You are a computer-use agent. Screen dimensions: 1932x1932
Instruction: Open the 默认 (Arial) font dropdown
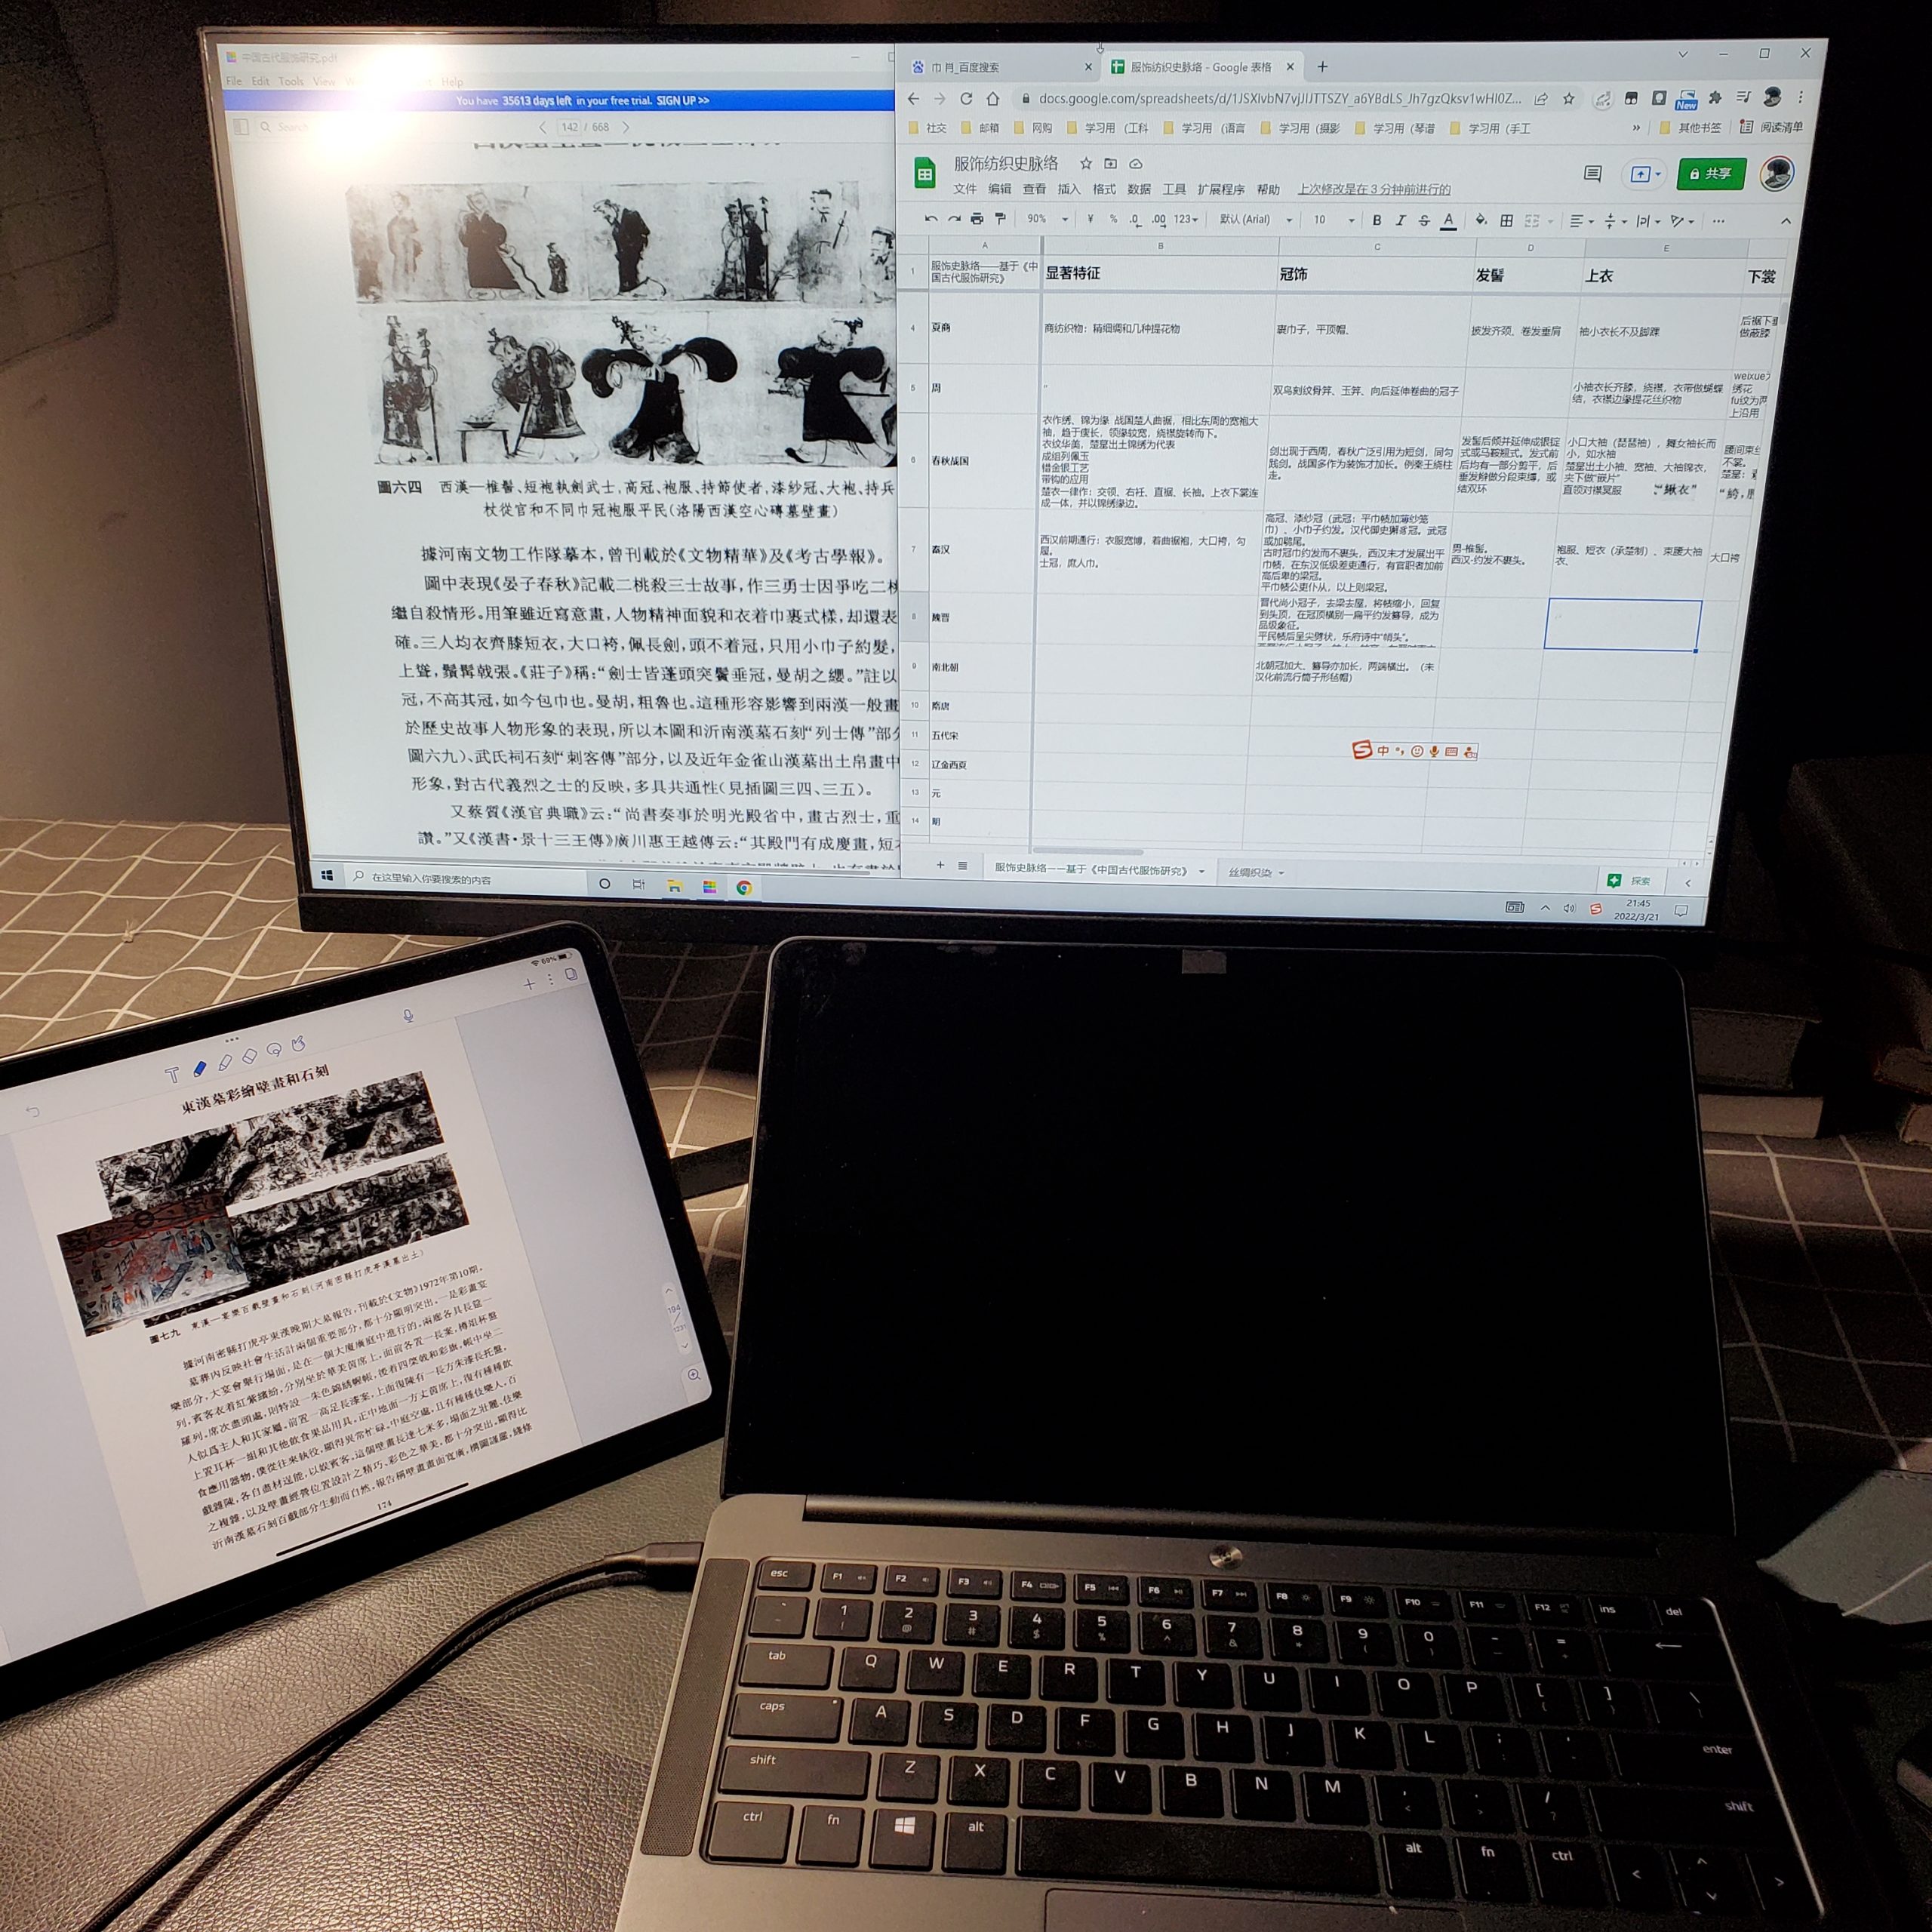[1255, 219]
